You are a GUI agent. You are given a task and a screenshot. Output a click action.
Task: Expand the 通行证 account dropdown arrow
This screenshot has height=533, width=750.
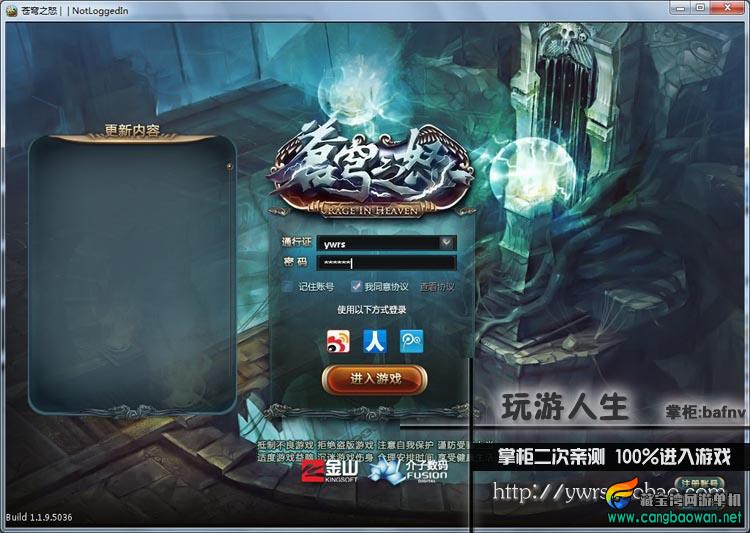click(447, 243)
